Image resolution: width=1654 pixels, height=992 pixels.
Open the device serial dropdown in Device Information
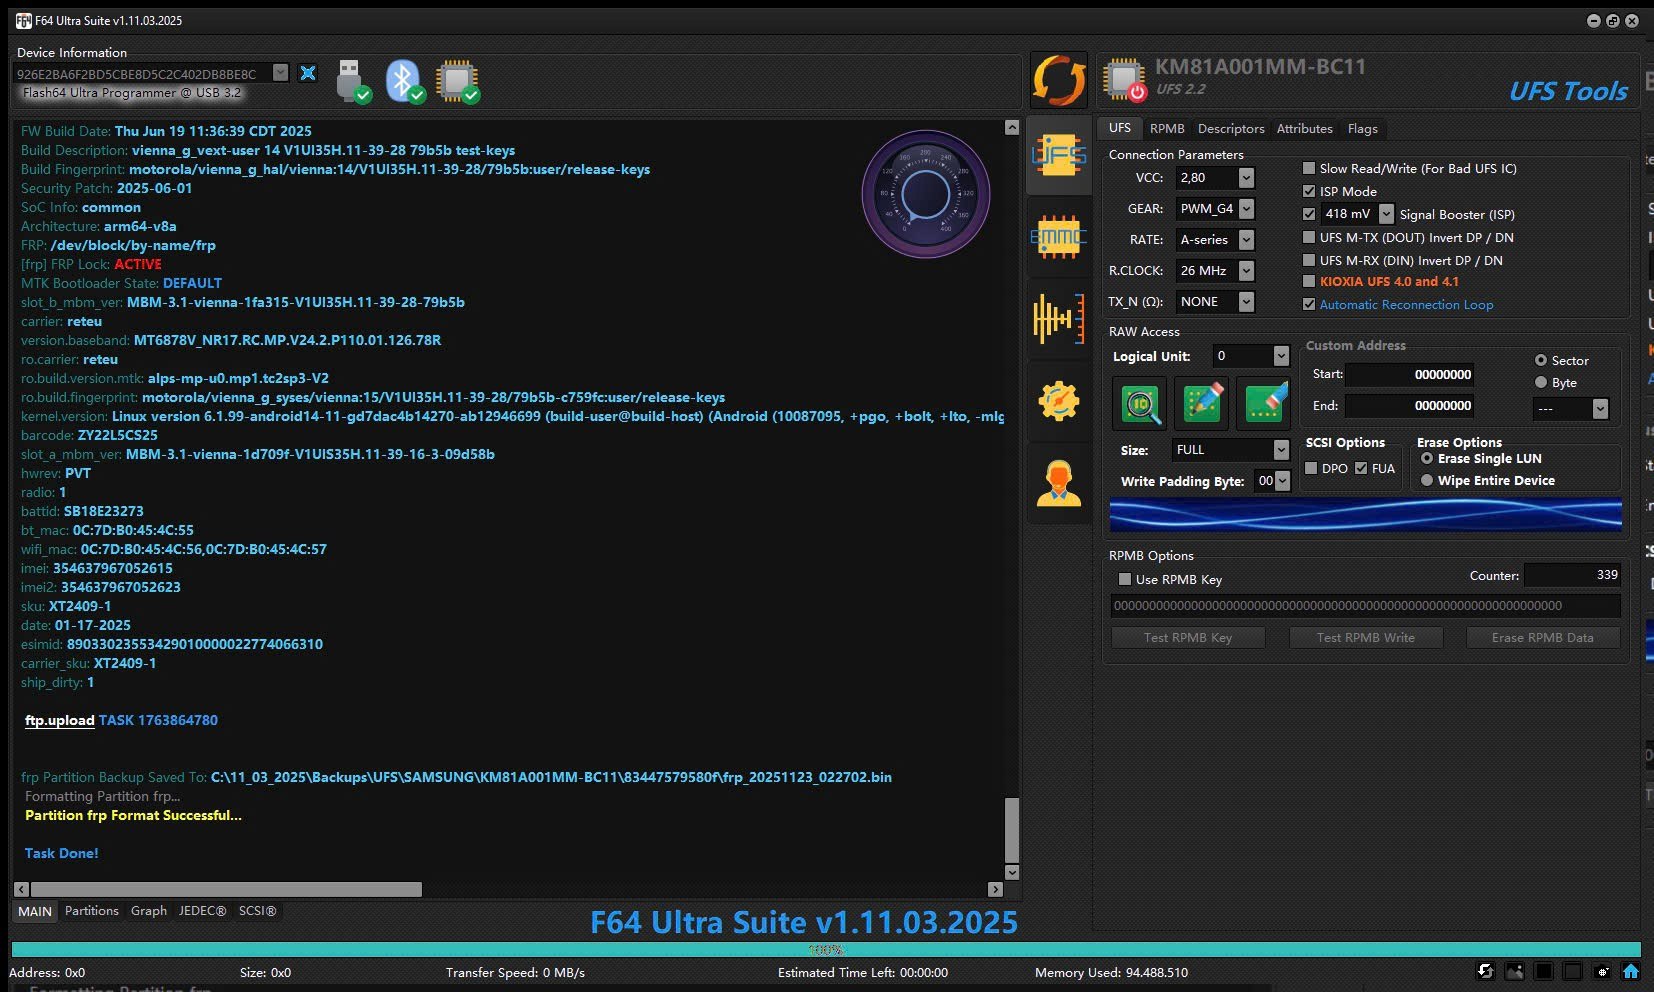pos(281,73)
